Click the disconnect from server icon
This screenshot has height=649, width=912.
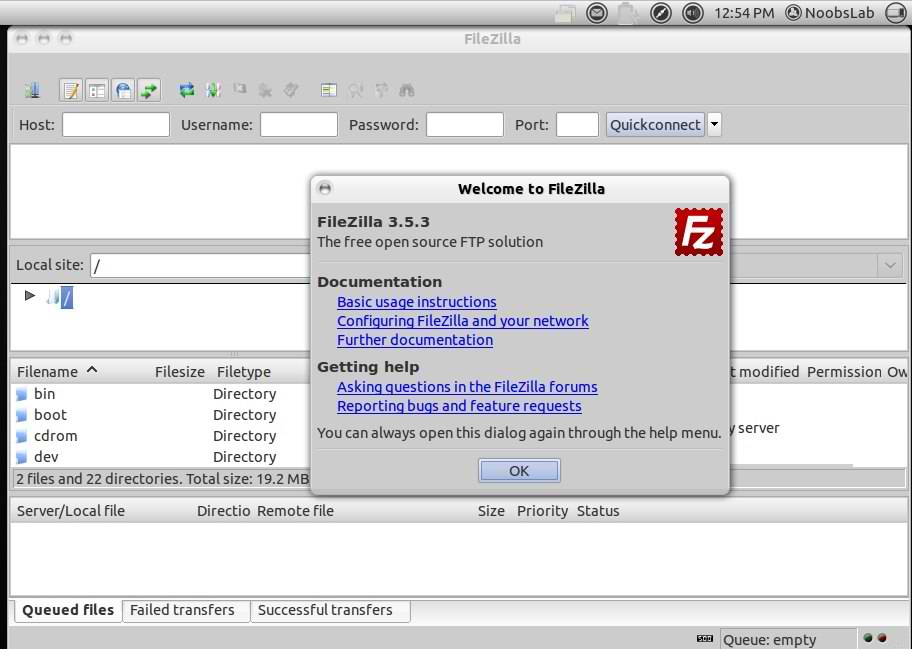[265, 90]
